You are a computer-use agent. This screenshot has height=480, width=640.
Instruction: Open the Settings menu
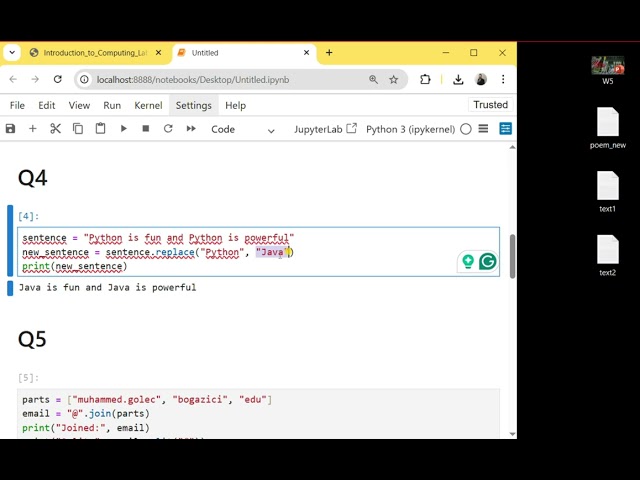[193, 106]
